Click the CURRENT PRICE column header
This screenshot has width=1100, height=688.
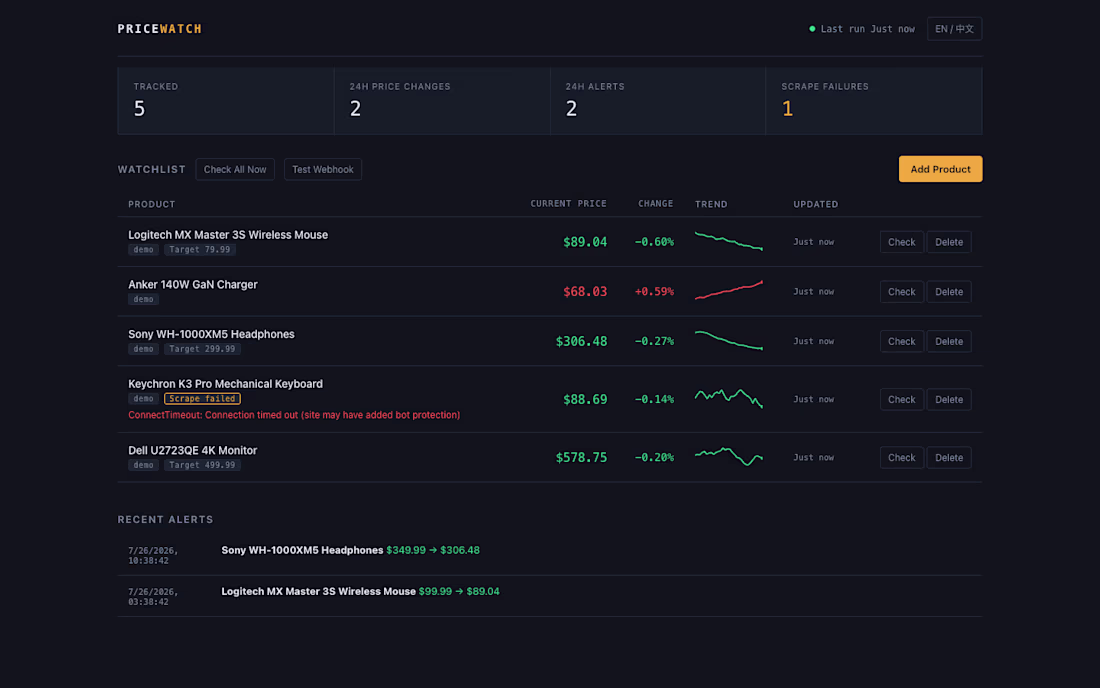click(568, 203)
